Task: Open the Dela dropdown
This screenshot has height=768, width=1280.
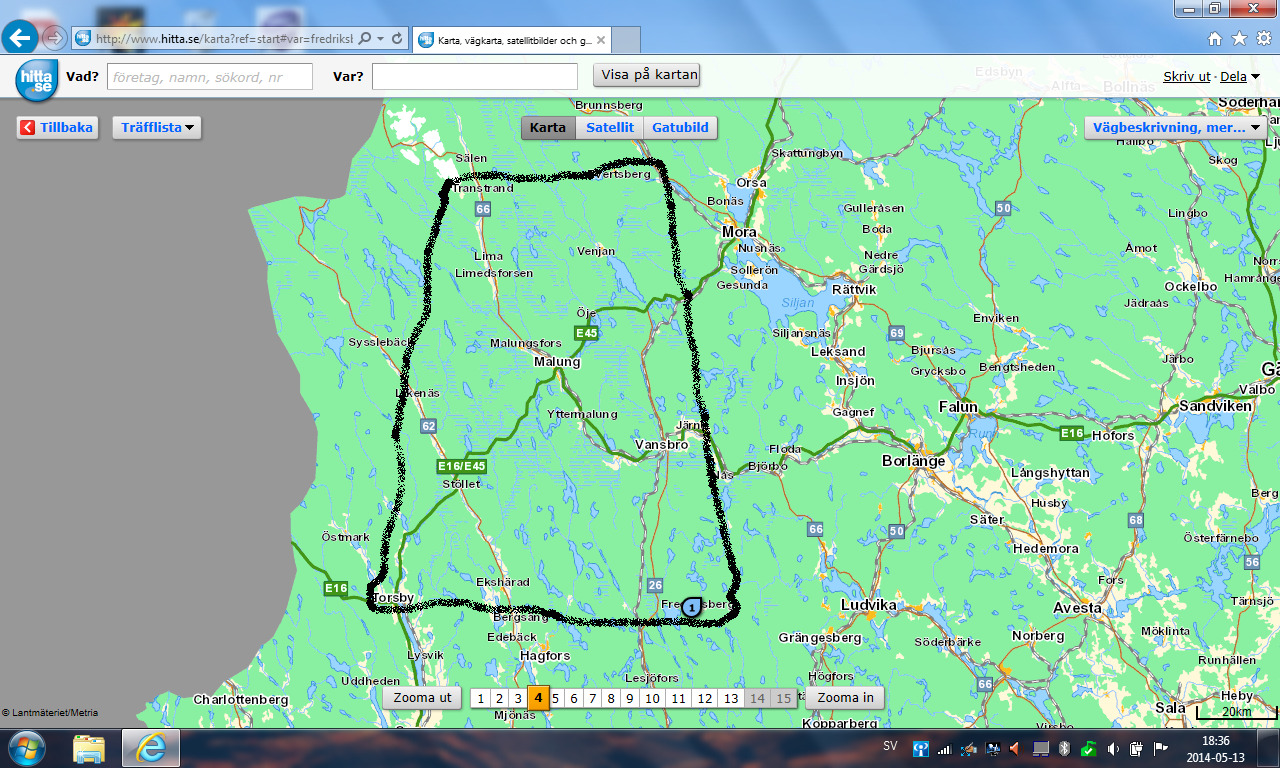Action: point(1240,76)
